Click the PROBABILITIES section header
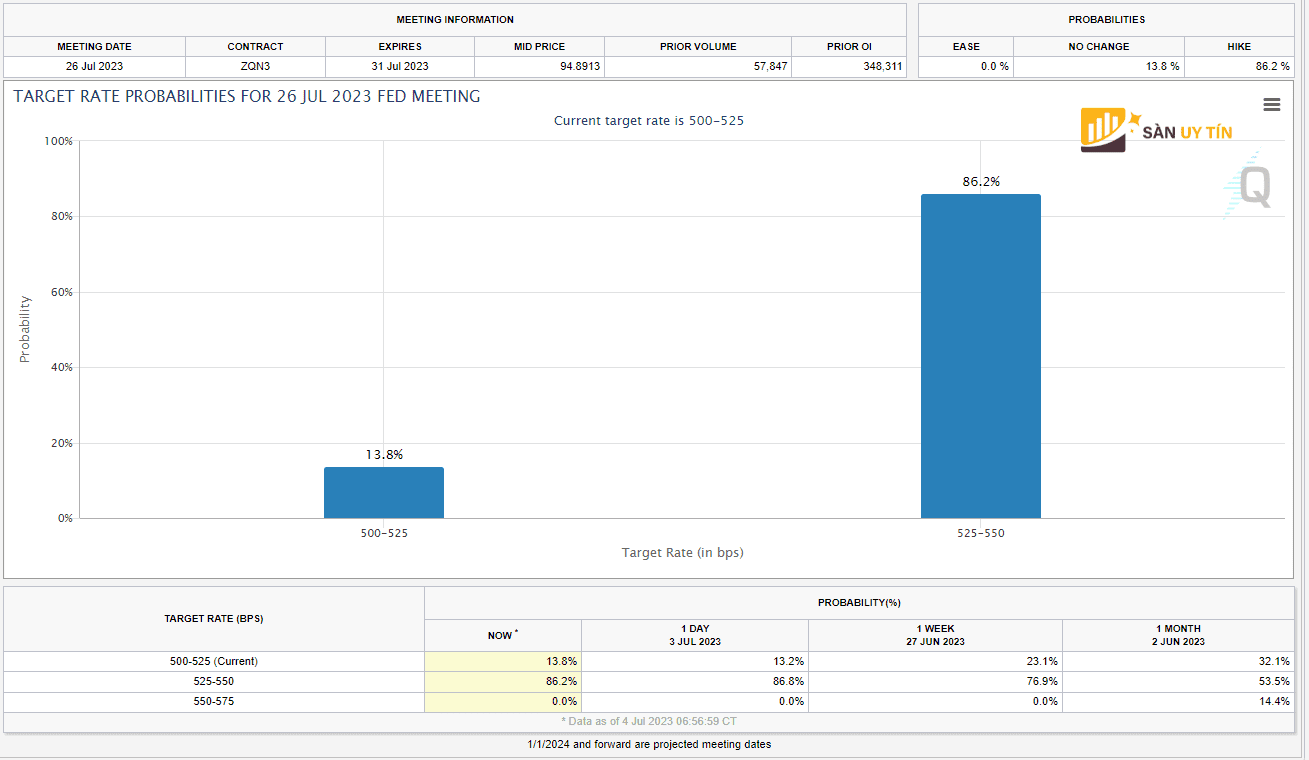This screenshot has width=1309, height=760. coord(1106,20)
